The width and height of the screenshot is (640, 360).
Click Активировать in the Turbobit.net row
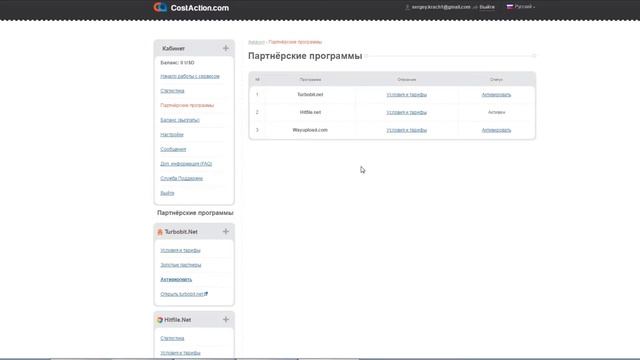496,95
